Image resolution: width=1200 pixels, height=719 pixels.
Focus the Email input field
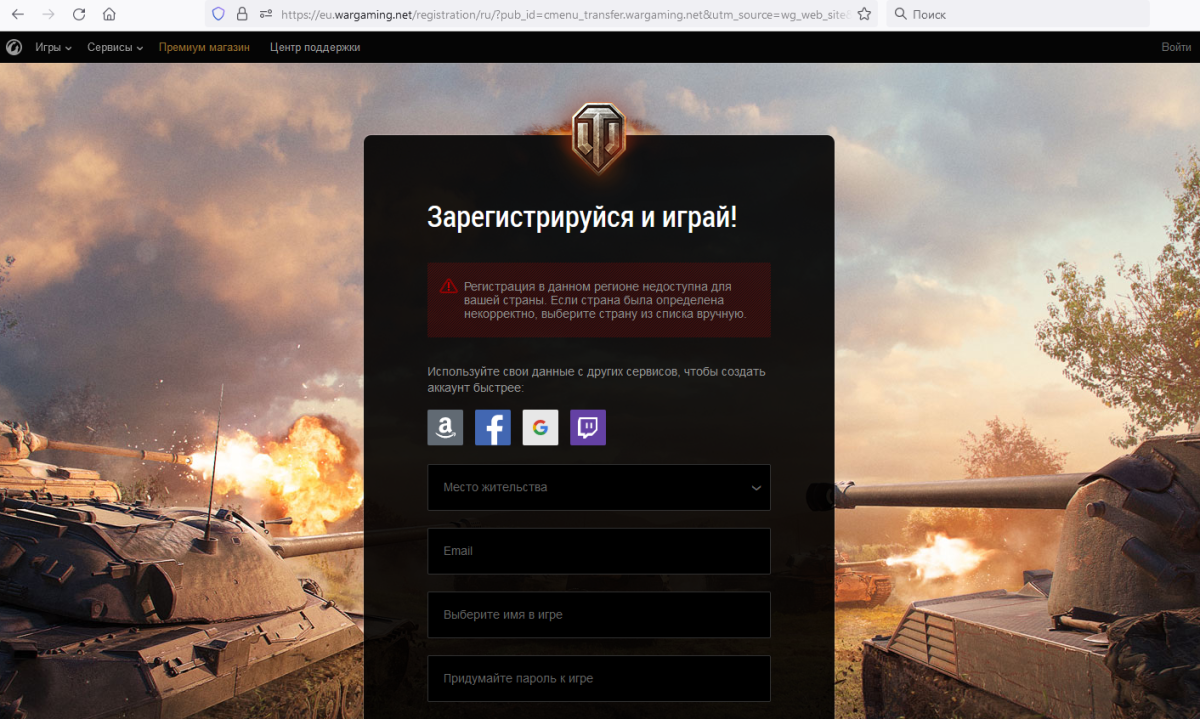[599, 551]
